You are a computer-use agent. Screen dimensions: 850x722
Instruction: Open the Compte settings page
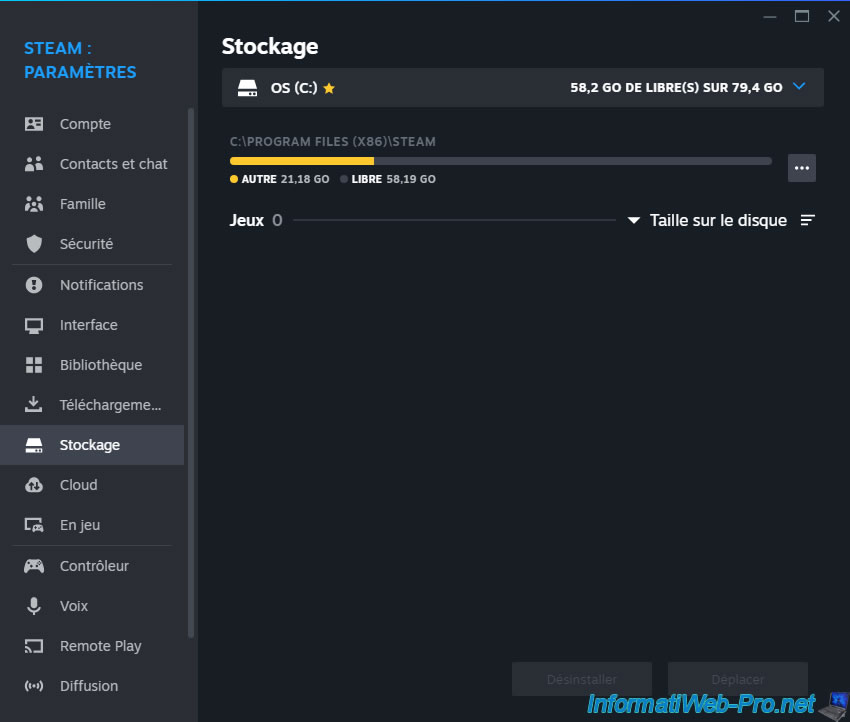click(x=92, y=124)
